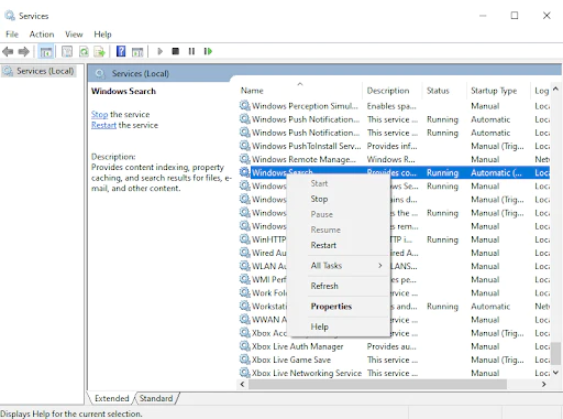This screenshot has height=419, width=563.
Task: Click gear icon of WinHTTP service row
Action: [x=245, y=239]
